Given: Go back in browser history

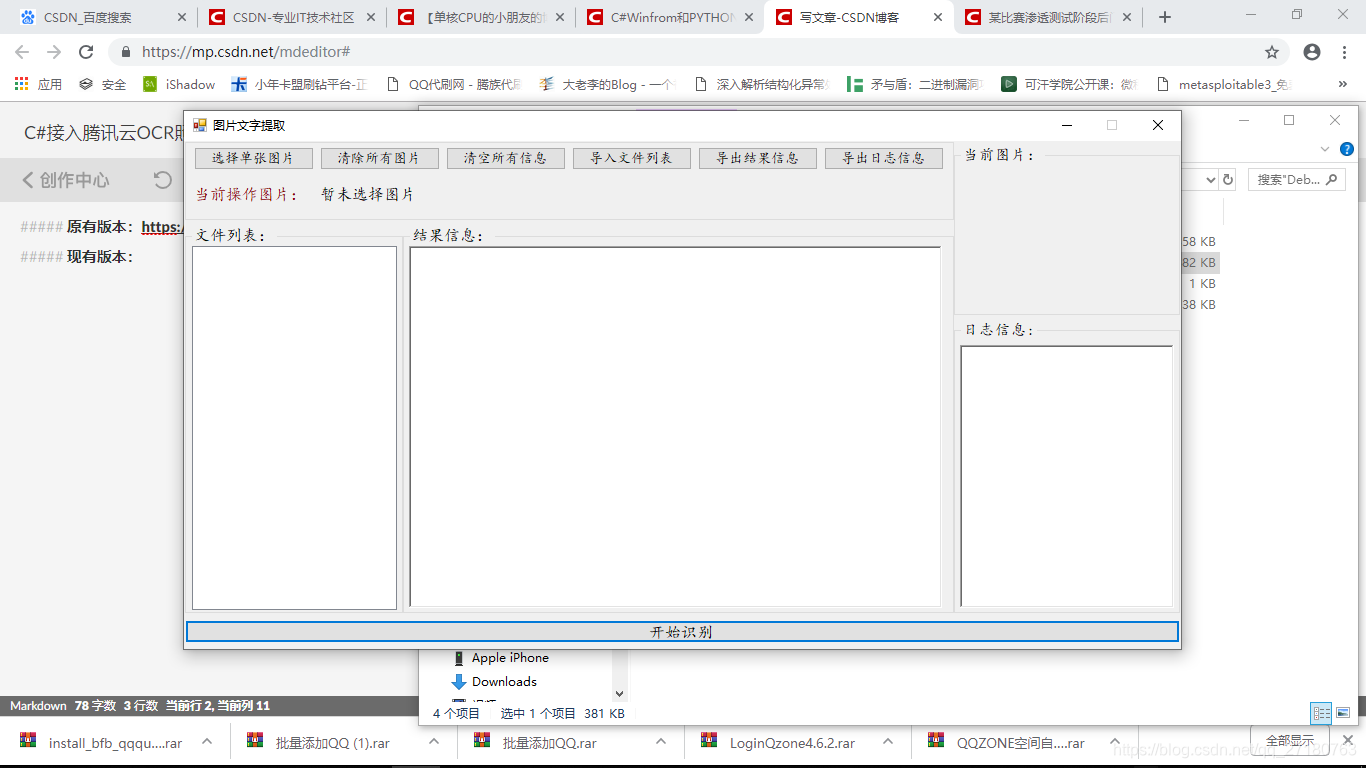Looking at the screenshot, I should pyautogui.click(x=22, y=52).
